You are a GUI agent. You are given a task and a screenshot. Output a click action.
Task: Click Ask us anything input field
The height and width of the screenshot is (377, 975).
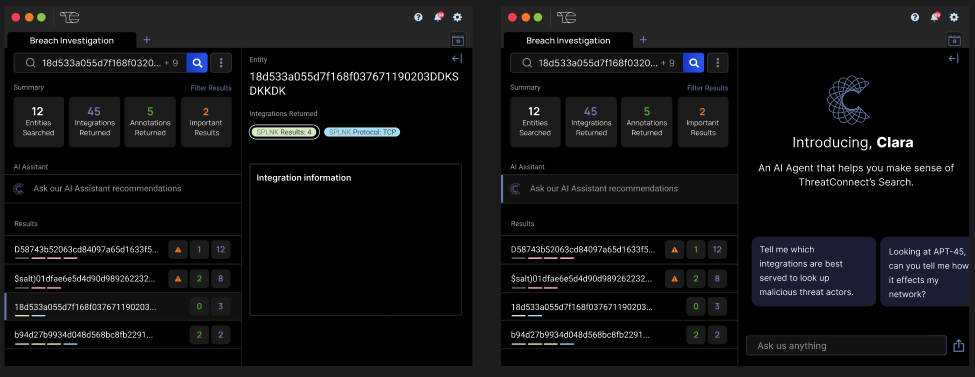pyautogui.click(x=846, y=345)
